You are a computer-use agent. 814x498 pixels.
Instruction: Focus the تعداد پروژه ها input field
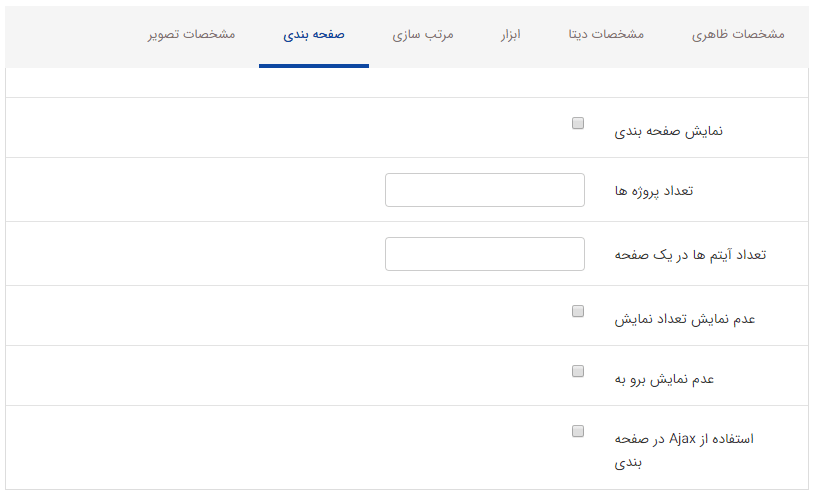[x=484, y=190]
